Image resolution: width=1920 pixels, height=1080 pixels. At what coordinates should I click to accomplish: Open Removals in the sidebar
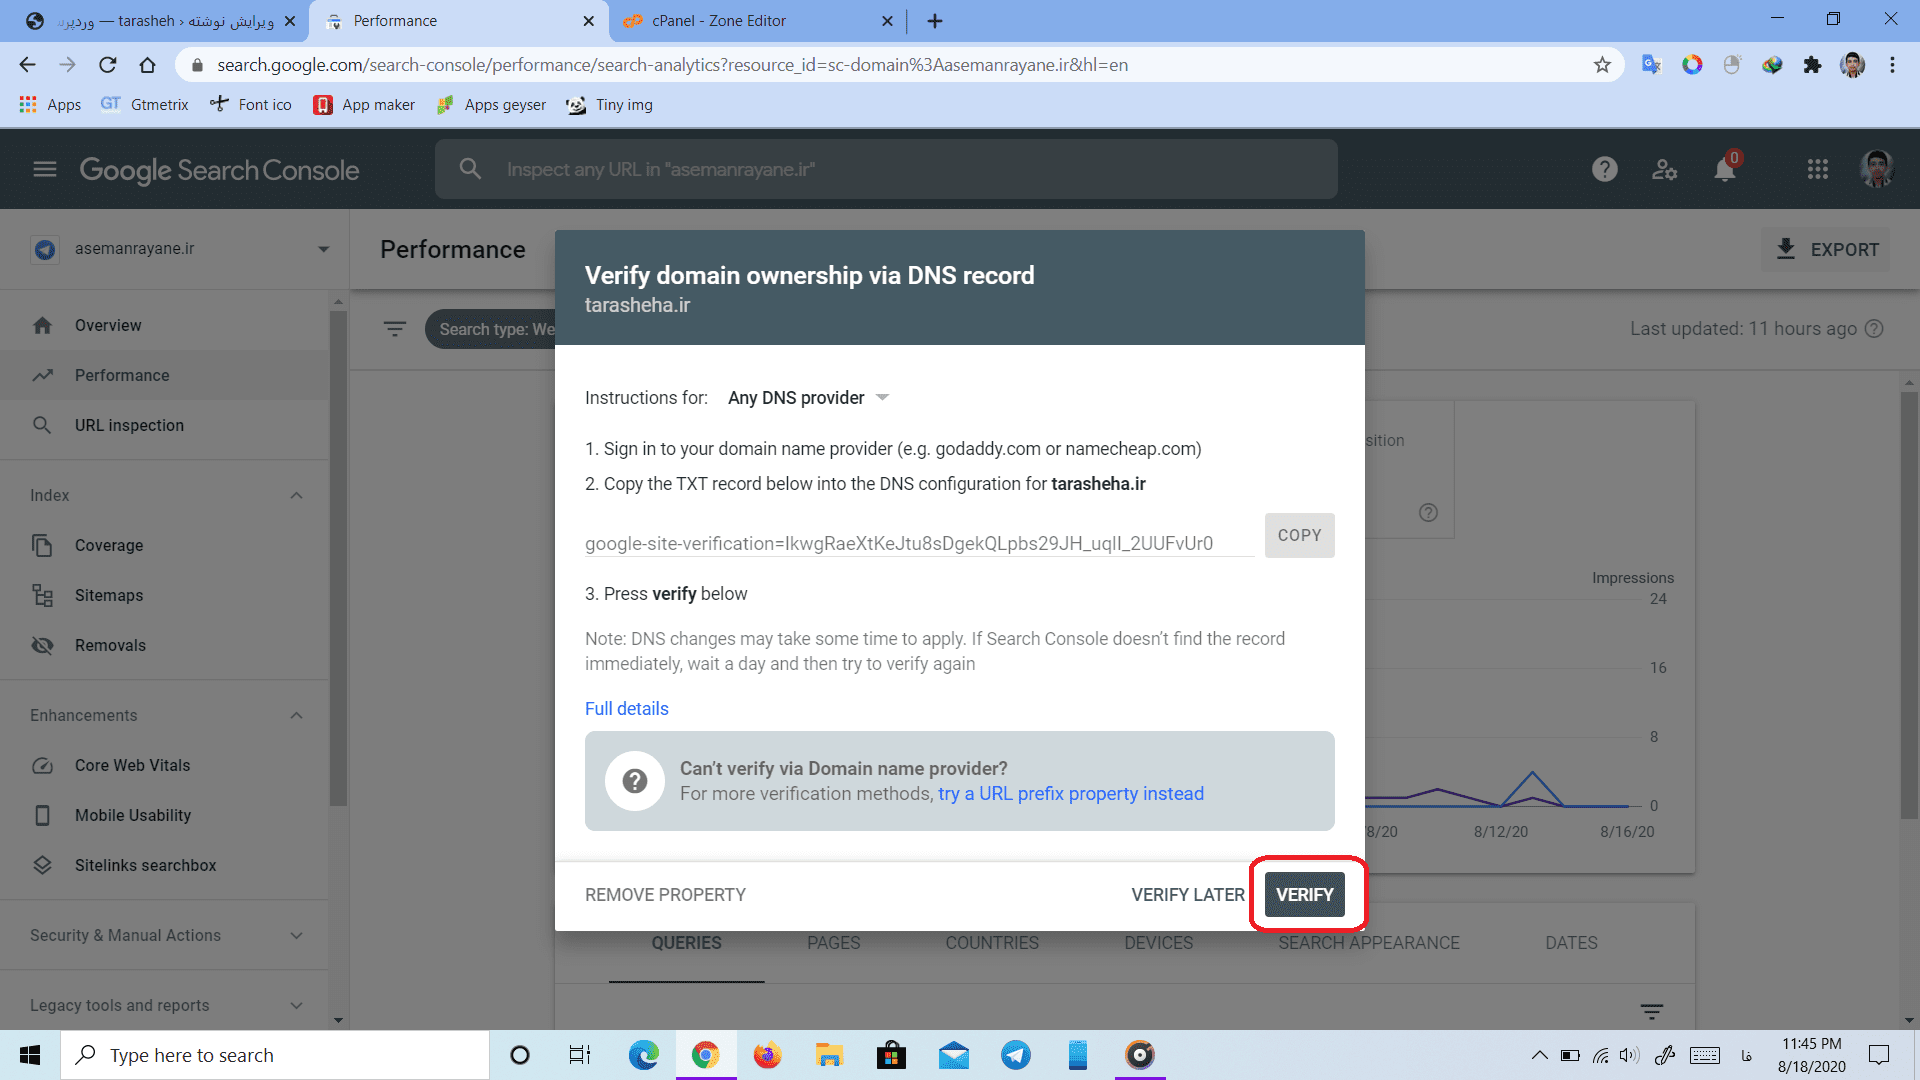[165, 646]
